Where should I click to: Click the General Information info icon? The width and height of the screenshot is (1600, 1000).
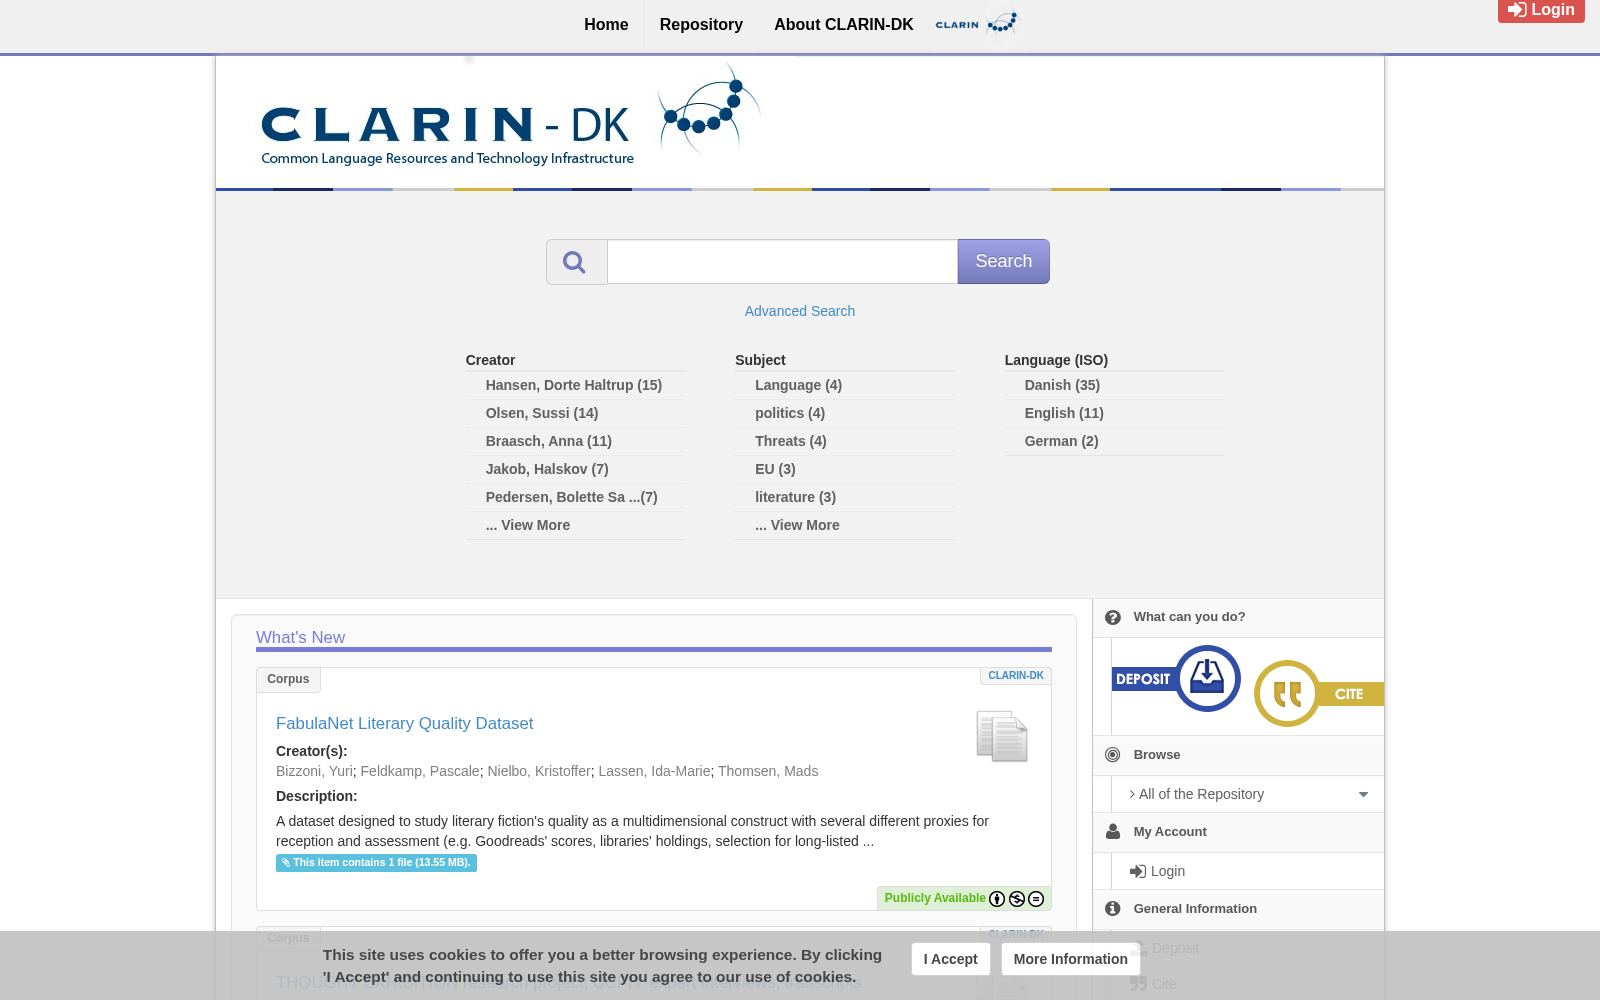tap(1113, 909)
